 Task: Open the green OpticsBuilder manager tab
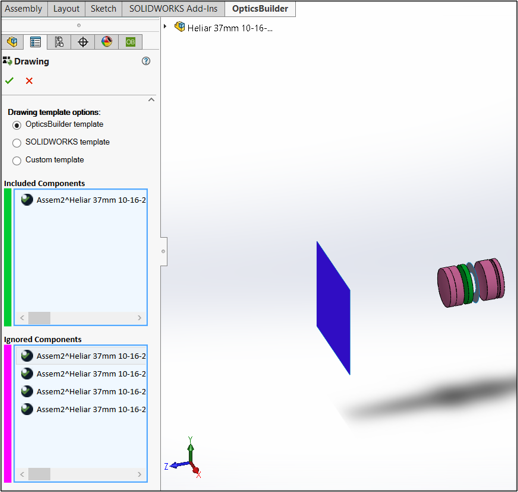pos(130,42)
